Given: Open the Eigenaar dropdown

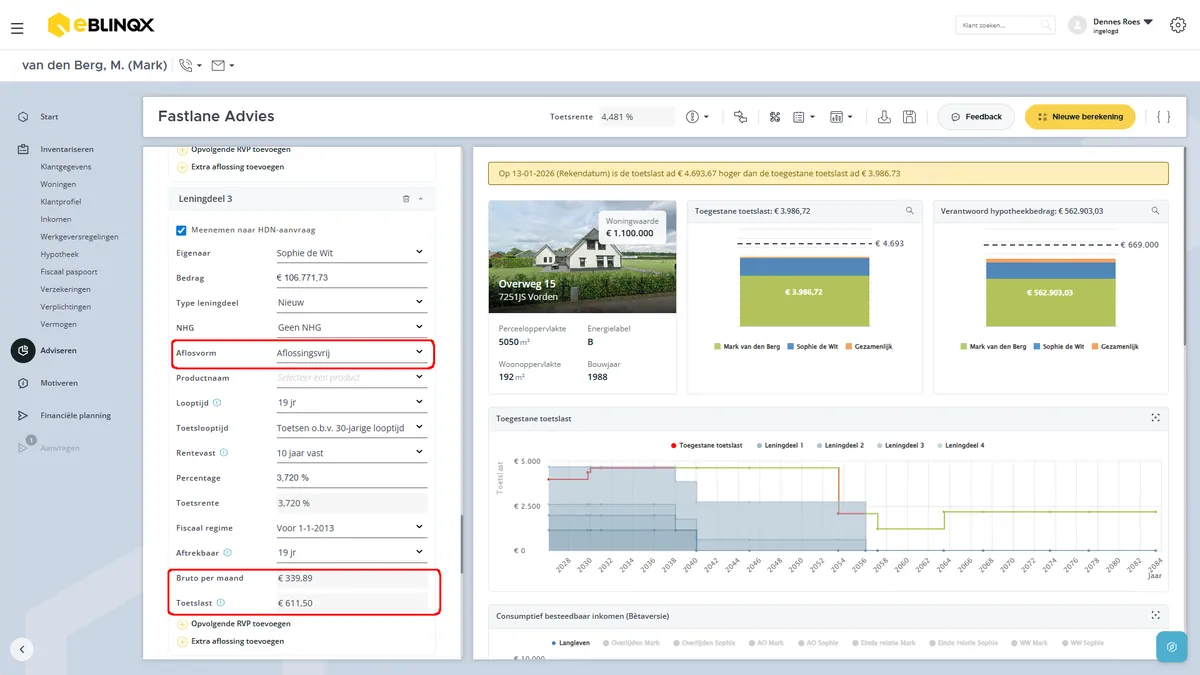Looking at the screenshot, I should pyautogui.click(x=351, y=253).
